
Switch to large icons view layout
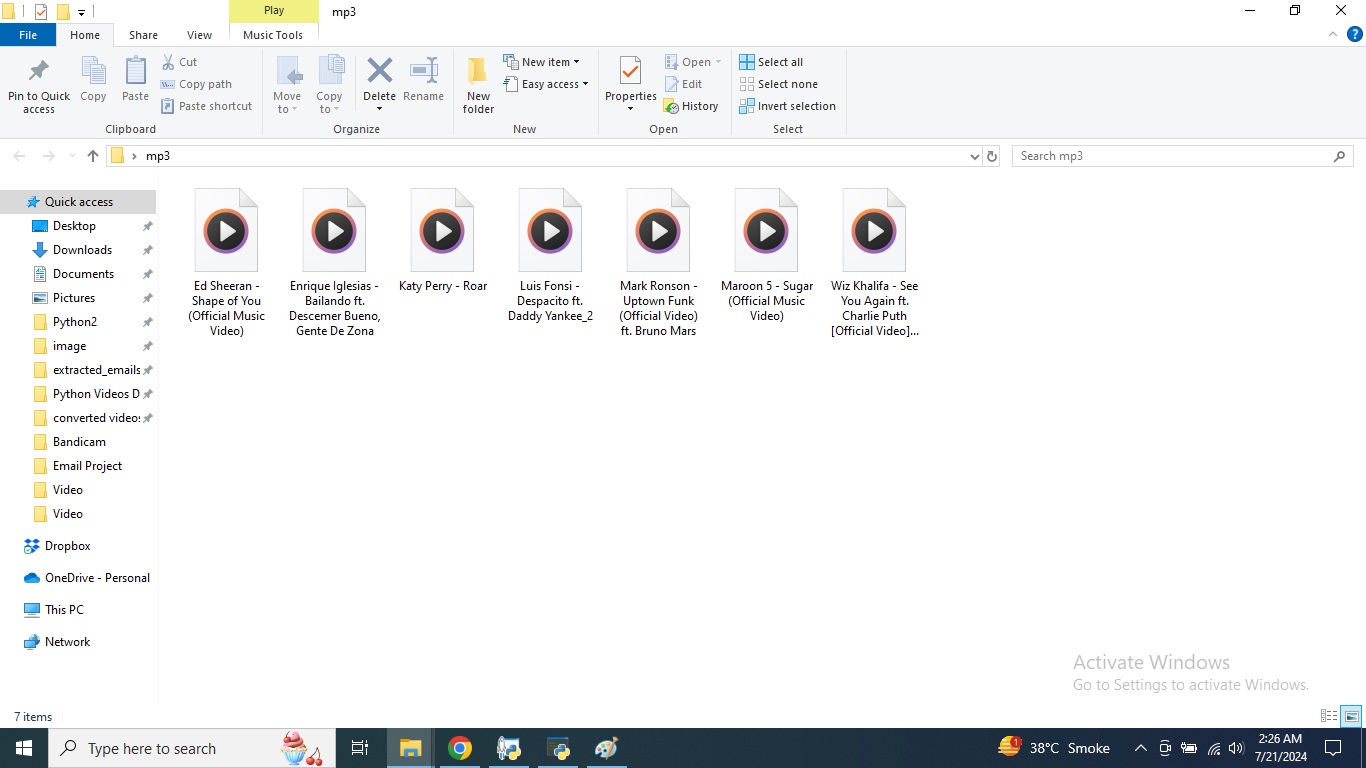pyautogui.click(x=1351, y=716)
